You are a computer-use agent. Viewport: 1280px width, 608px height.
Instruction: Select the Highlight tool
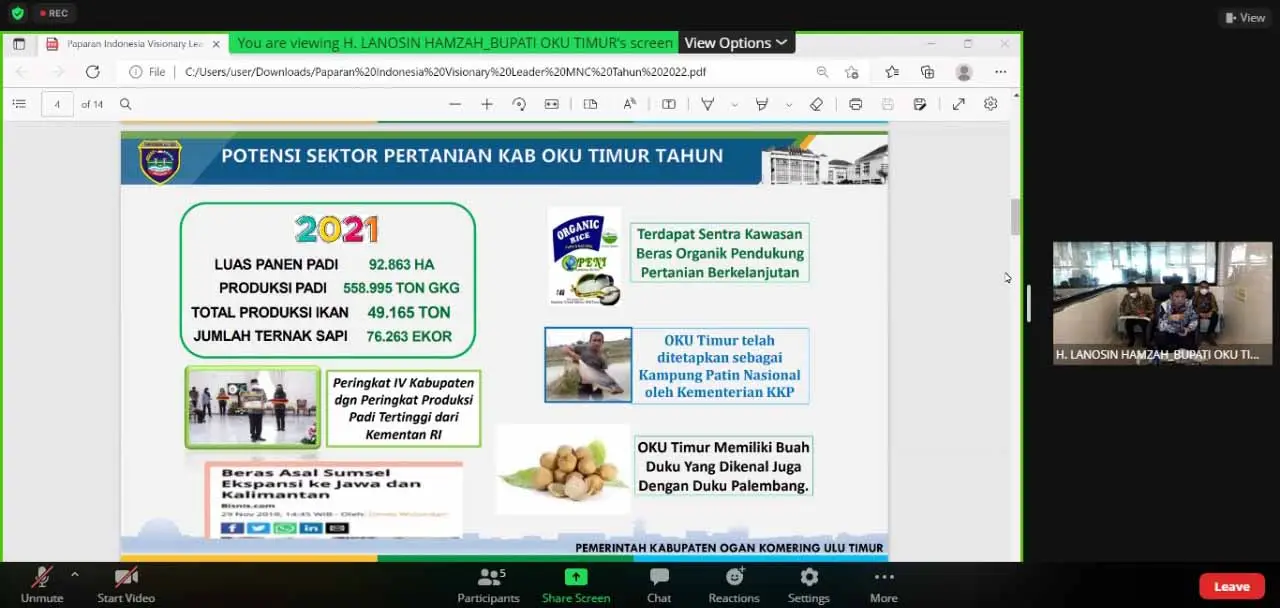(x=762, y=104)
